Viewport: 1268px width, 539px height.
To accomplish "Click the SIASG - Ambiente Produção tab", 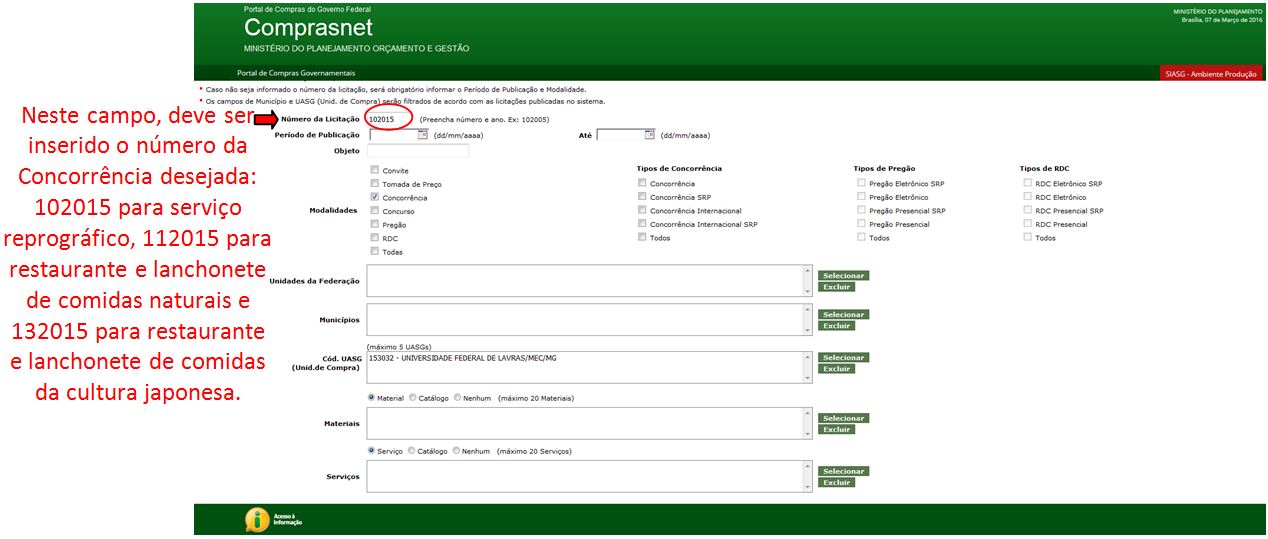I will tap(1212, 74).
